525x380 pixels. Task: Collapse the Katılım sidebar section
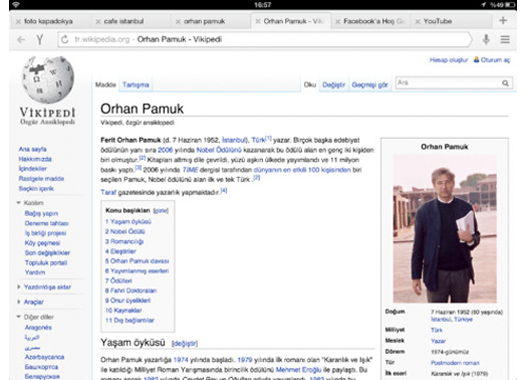[19, 203]
